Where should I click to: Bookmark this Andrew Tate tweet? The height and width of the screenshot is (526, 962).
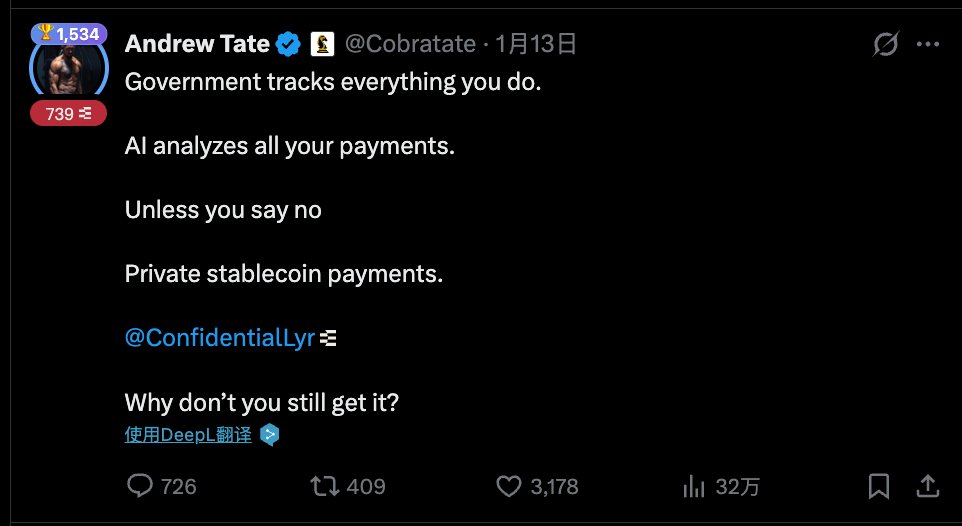[x=879, y=486]
